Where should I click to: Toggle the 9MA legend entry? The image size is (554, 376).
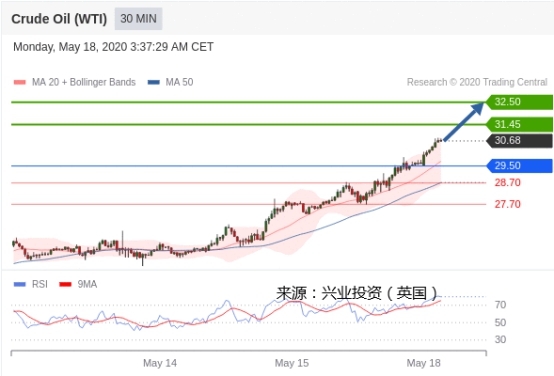pyautogui.click(x=78, y=284)
